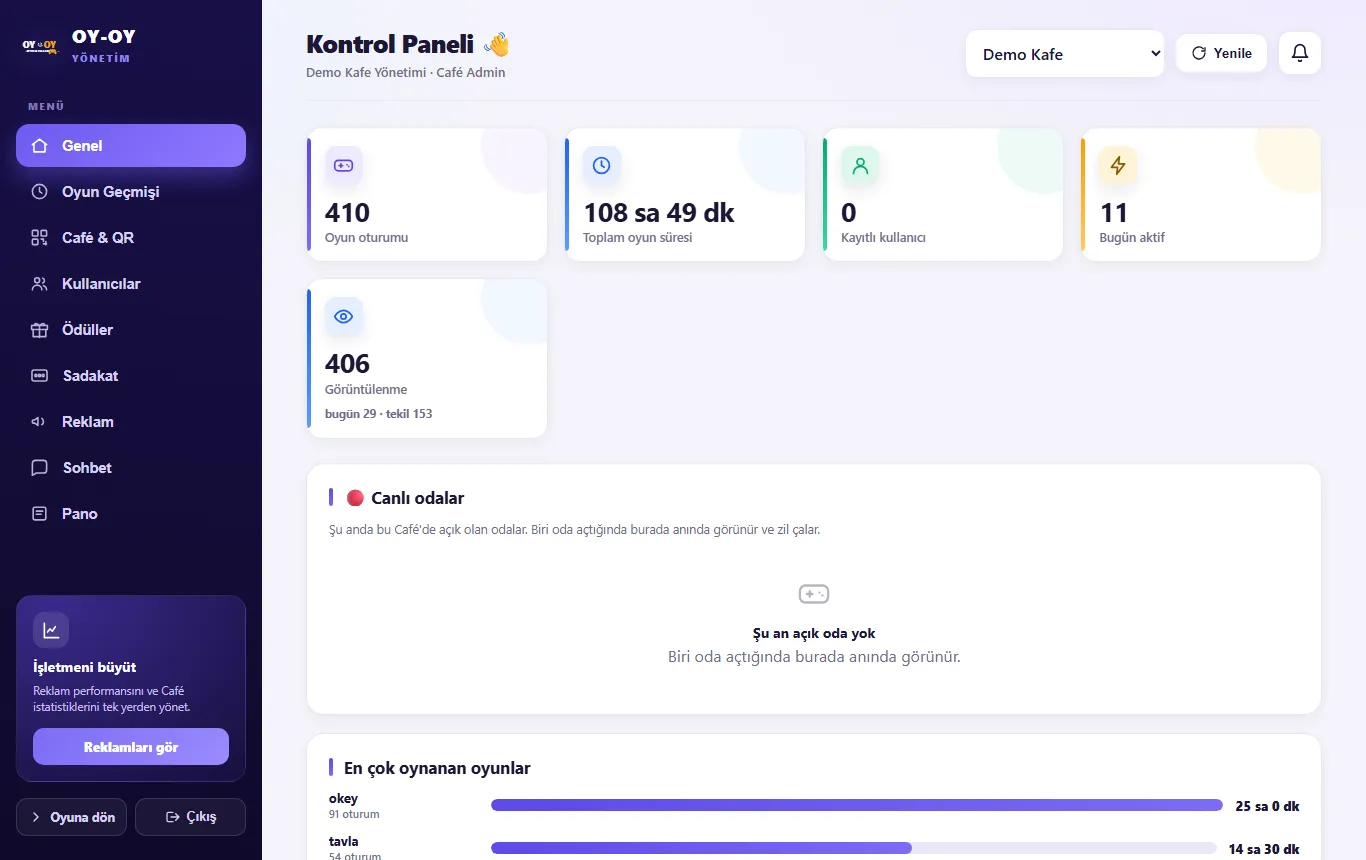Viewport: 1366px width, 860px height.
Task: Click the red dot beside Canlı odalar
Action: pos(355,498)
